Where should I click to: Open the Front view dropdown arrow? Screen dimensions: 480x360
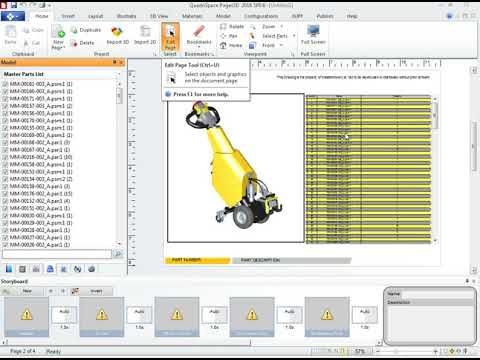click(282, 45)
